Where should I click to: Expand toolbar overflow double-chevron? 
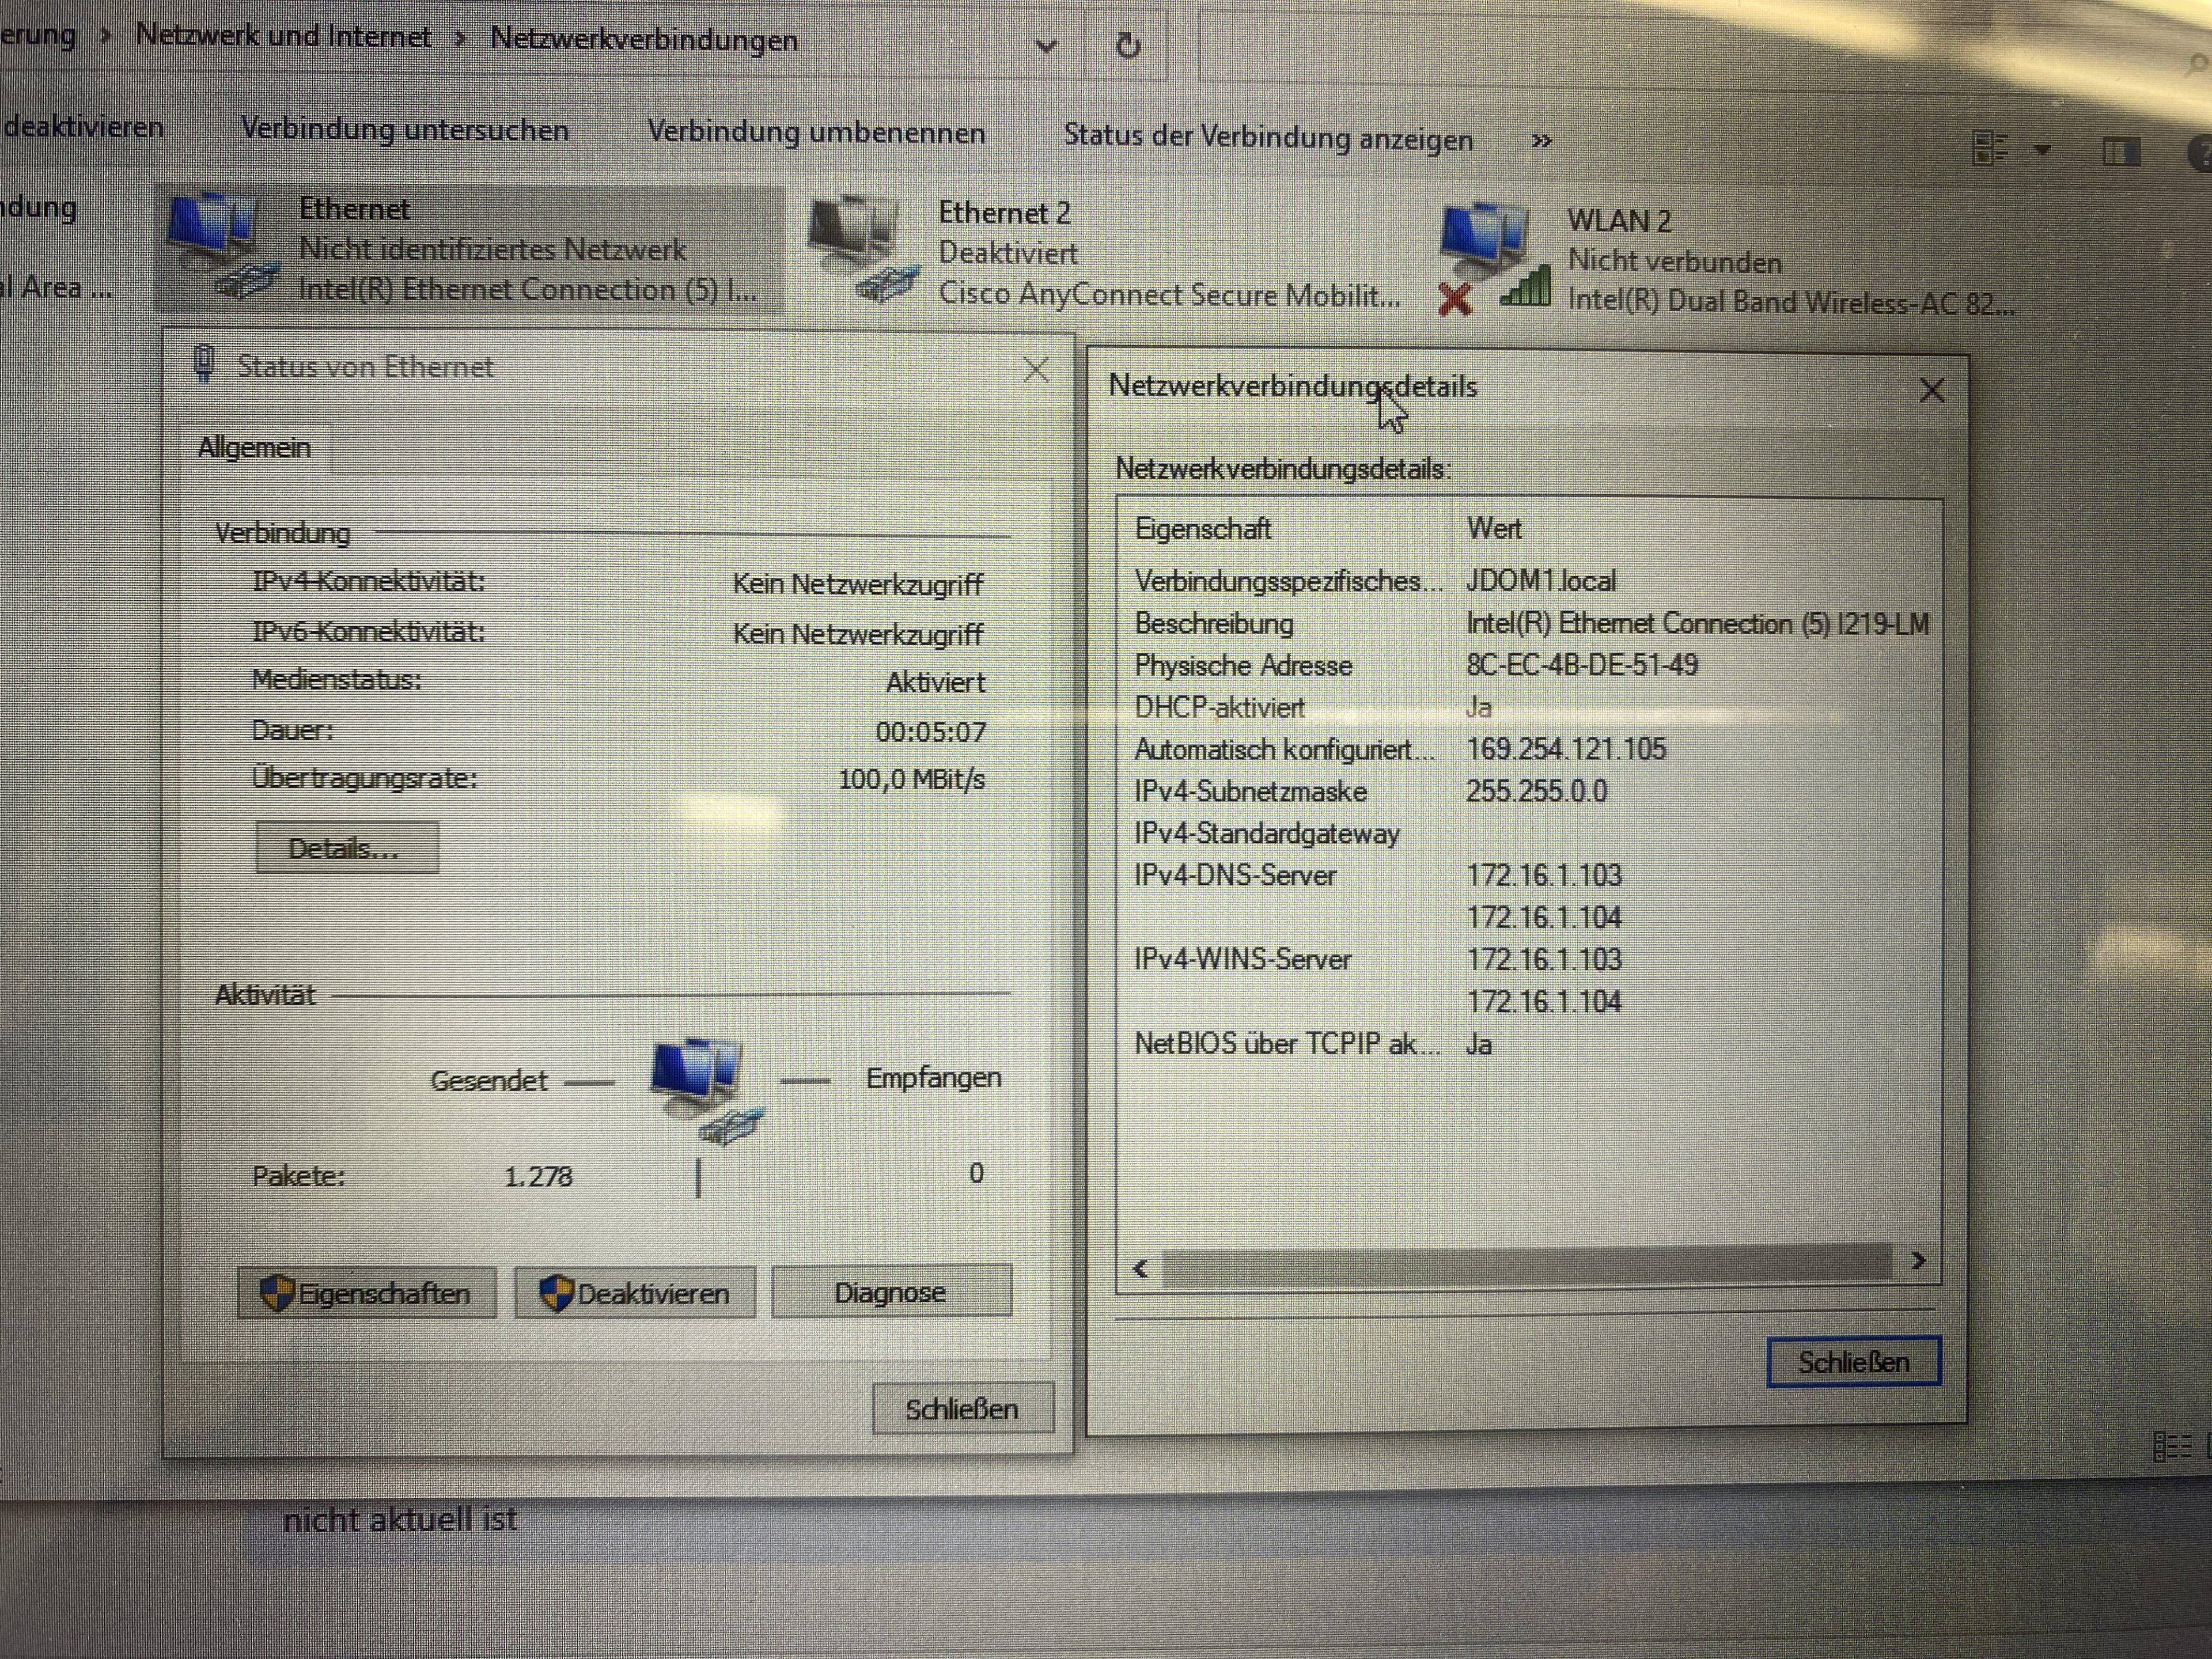click(x=1541, y=141)
